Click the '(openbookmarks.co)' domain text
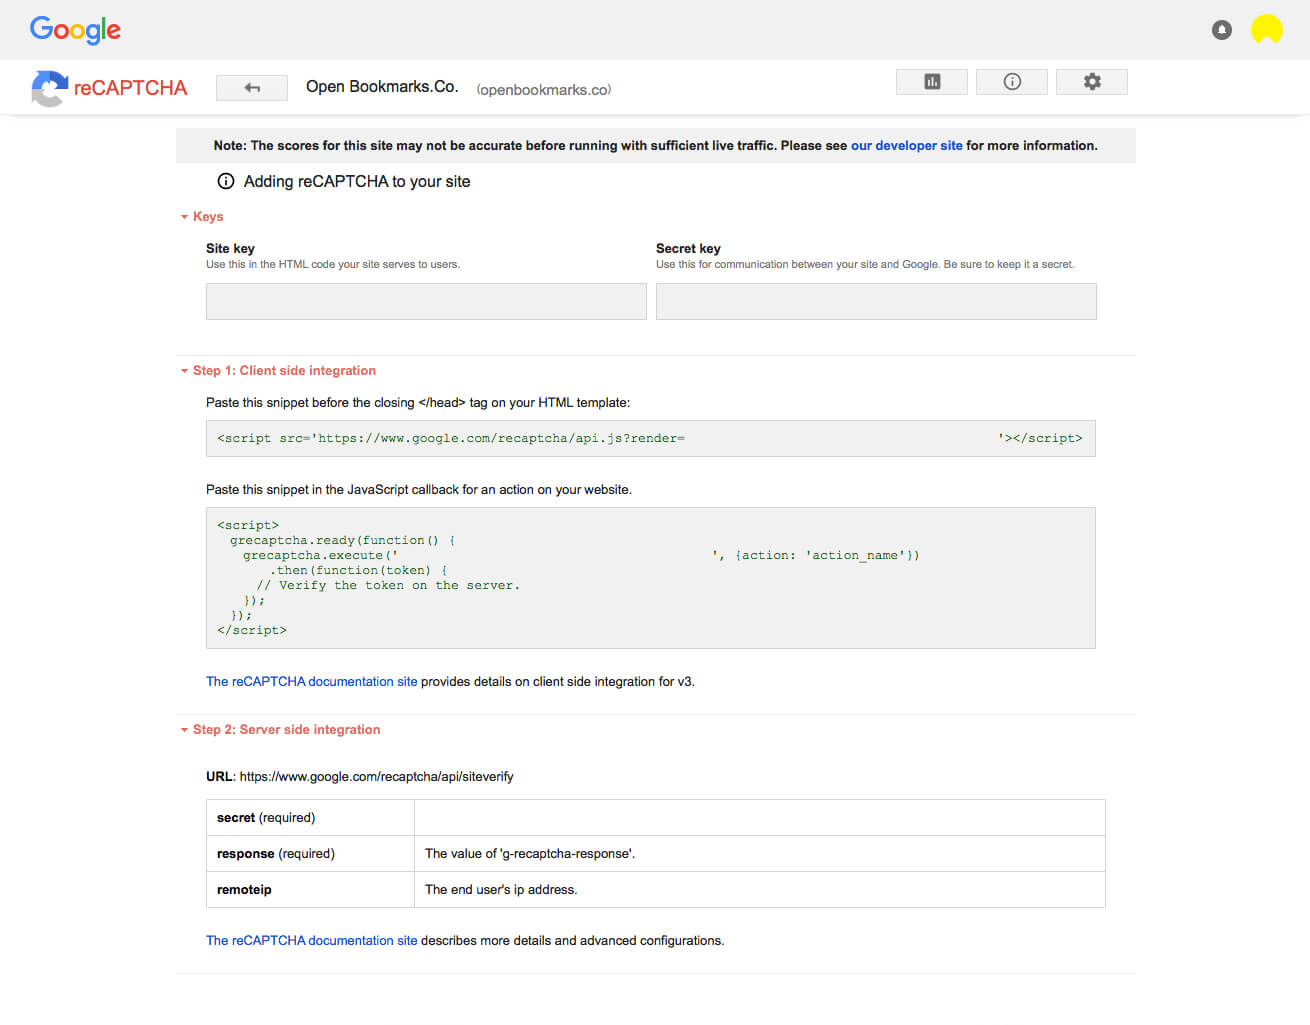This screenshot has width=1310, height=1025. click(x=544, y=90)
